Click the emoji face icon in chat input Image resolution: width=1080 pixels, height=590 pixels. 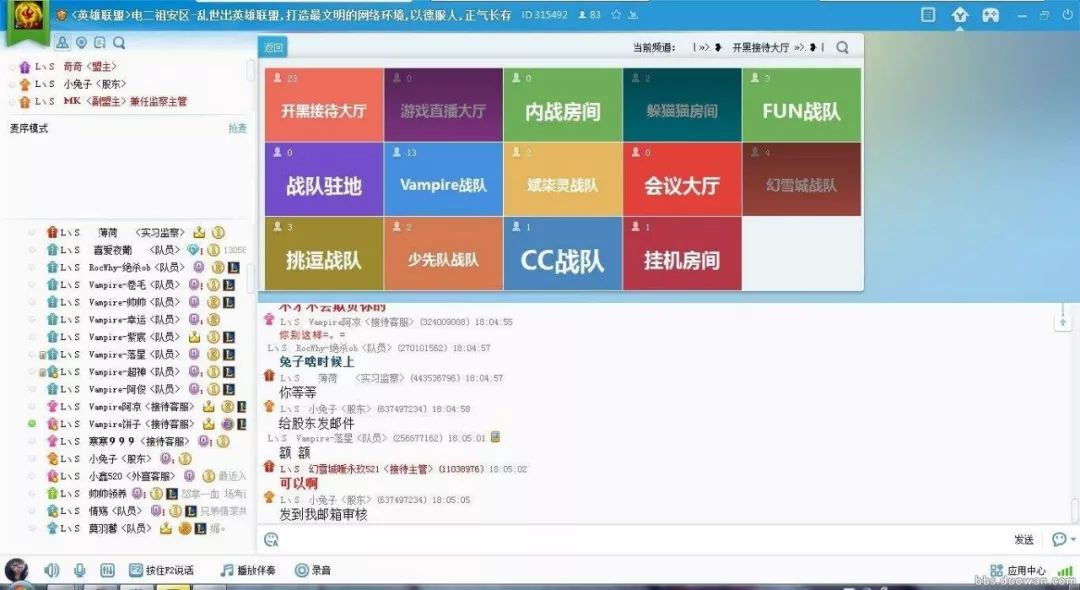[270, 539]
